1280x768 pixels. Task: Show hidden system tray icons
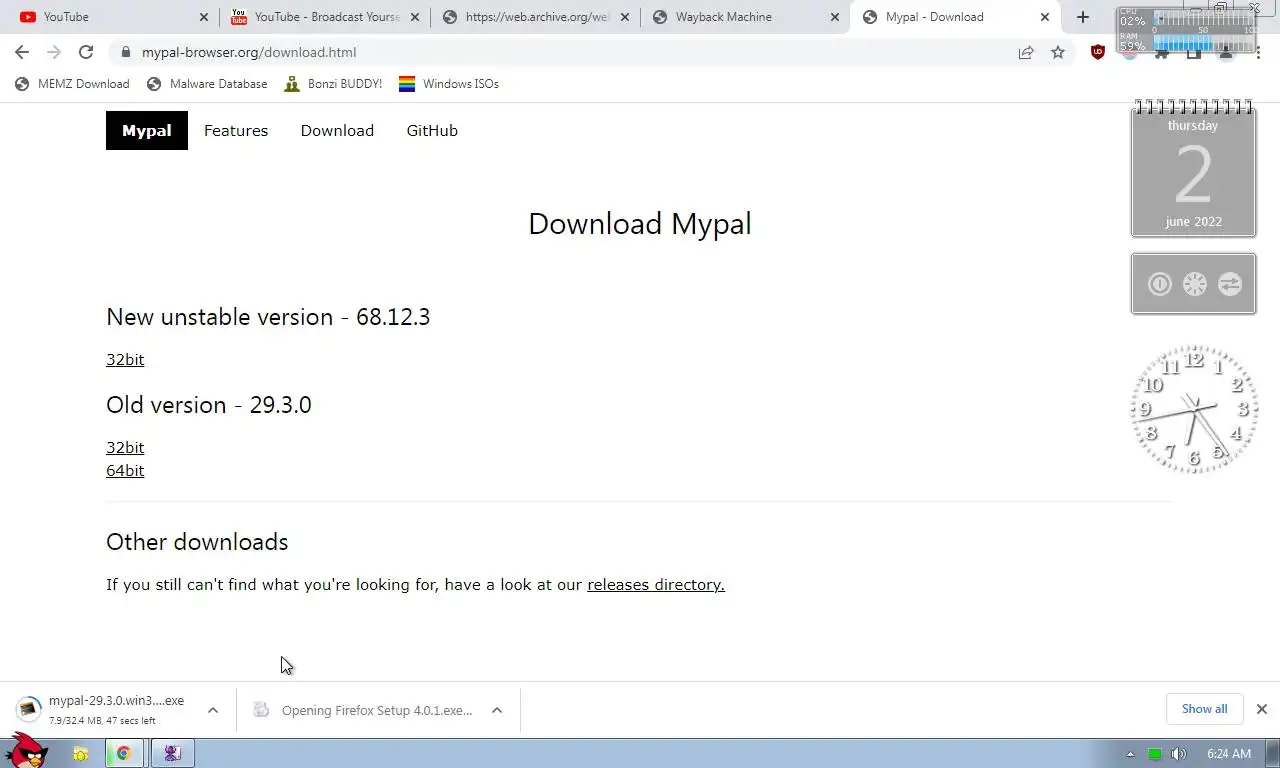(x=1130, y=754)
